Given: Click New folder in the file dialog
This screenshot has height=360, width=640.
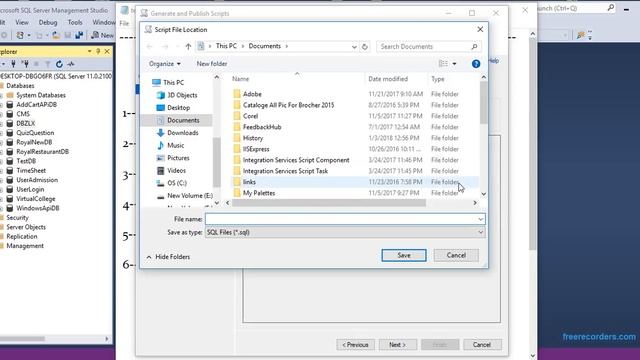Looking at the screenshot, I should (x=212, y=64).
